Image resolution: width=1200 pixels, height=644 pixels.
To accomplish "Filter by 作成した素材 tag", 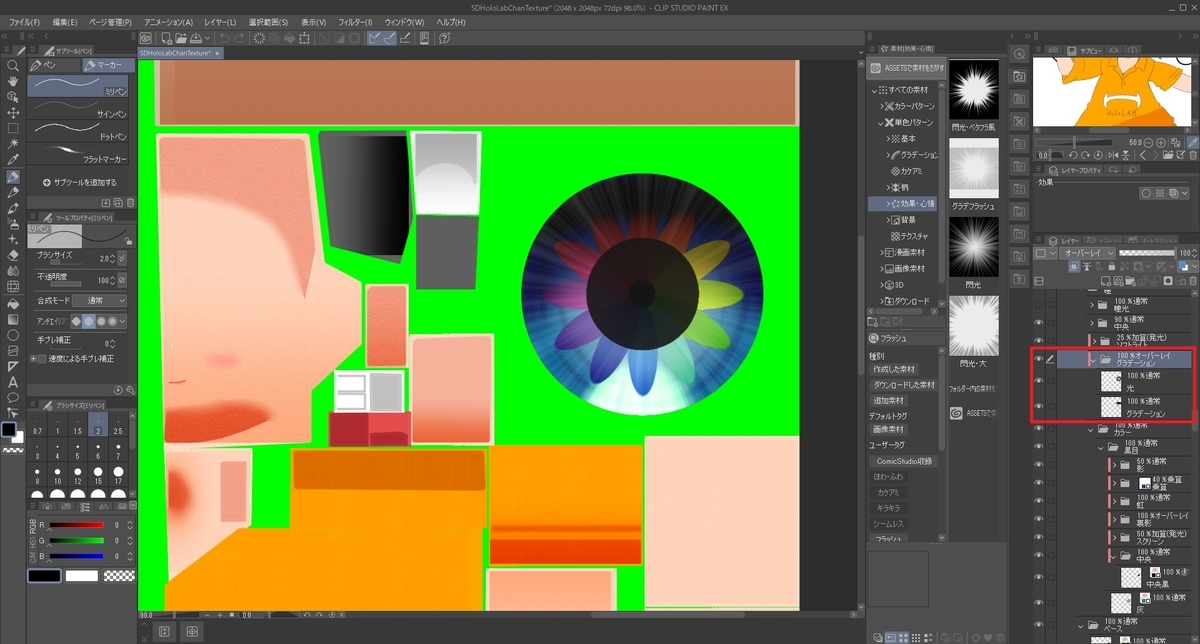I will (x=892, y=369).
